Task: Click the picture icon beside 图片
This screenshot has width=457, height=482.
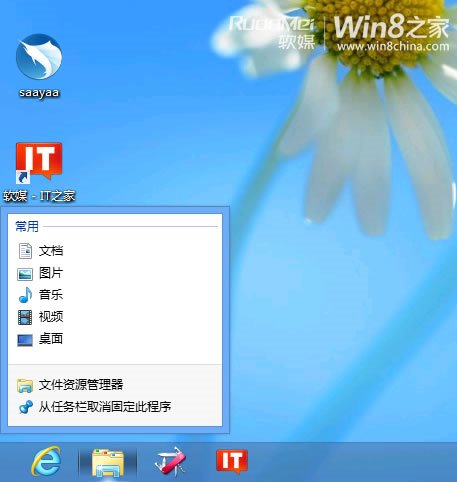Action: coord(25,274)
